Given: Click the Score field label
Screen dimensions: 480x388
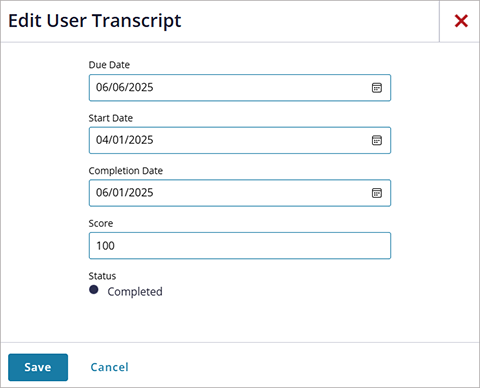Looking at the screenshot, I should tap(101, 223).
